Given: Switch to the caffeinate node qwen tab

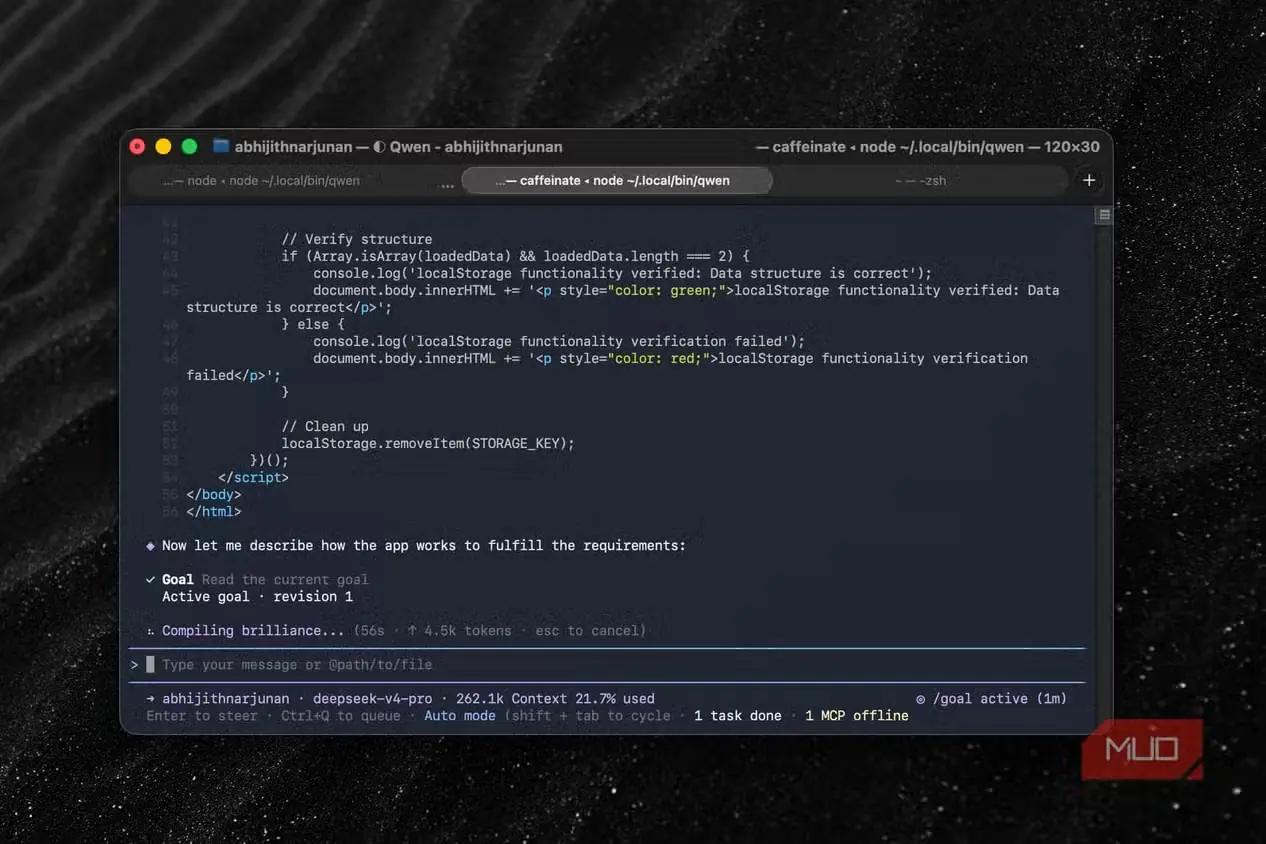Looking at the screenshot, I should coord(617,181).
